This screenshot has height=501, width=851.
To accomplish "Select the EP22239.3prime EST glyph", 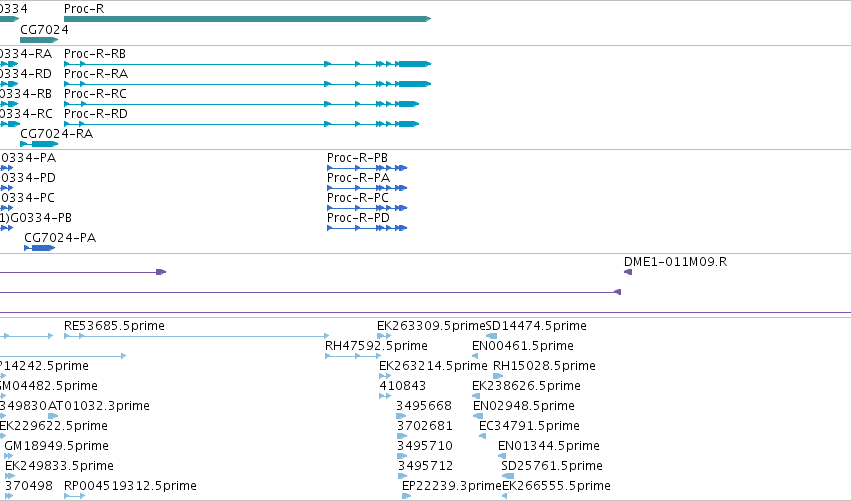I will [407, 496].
